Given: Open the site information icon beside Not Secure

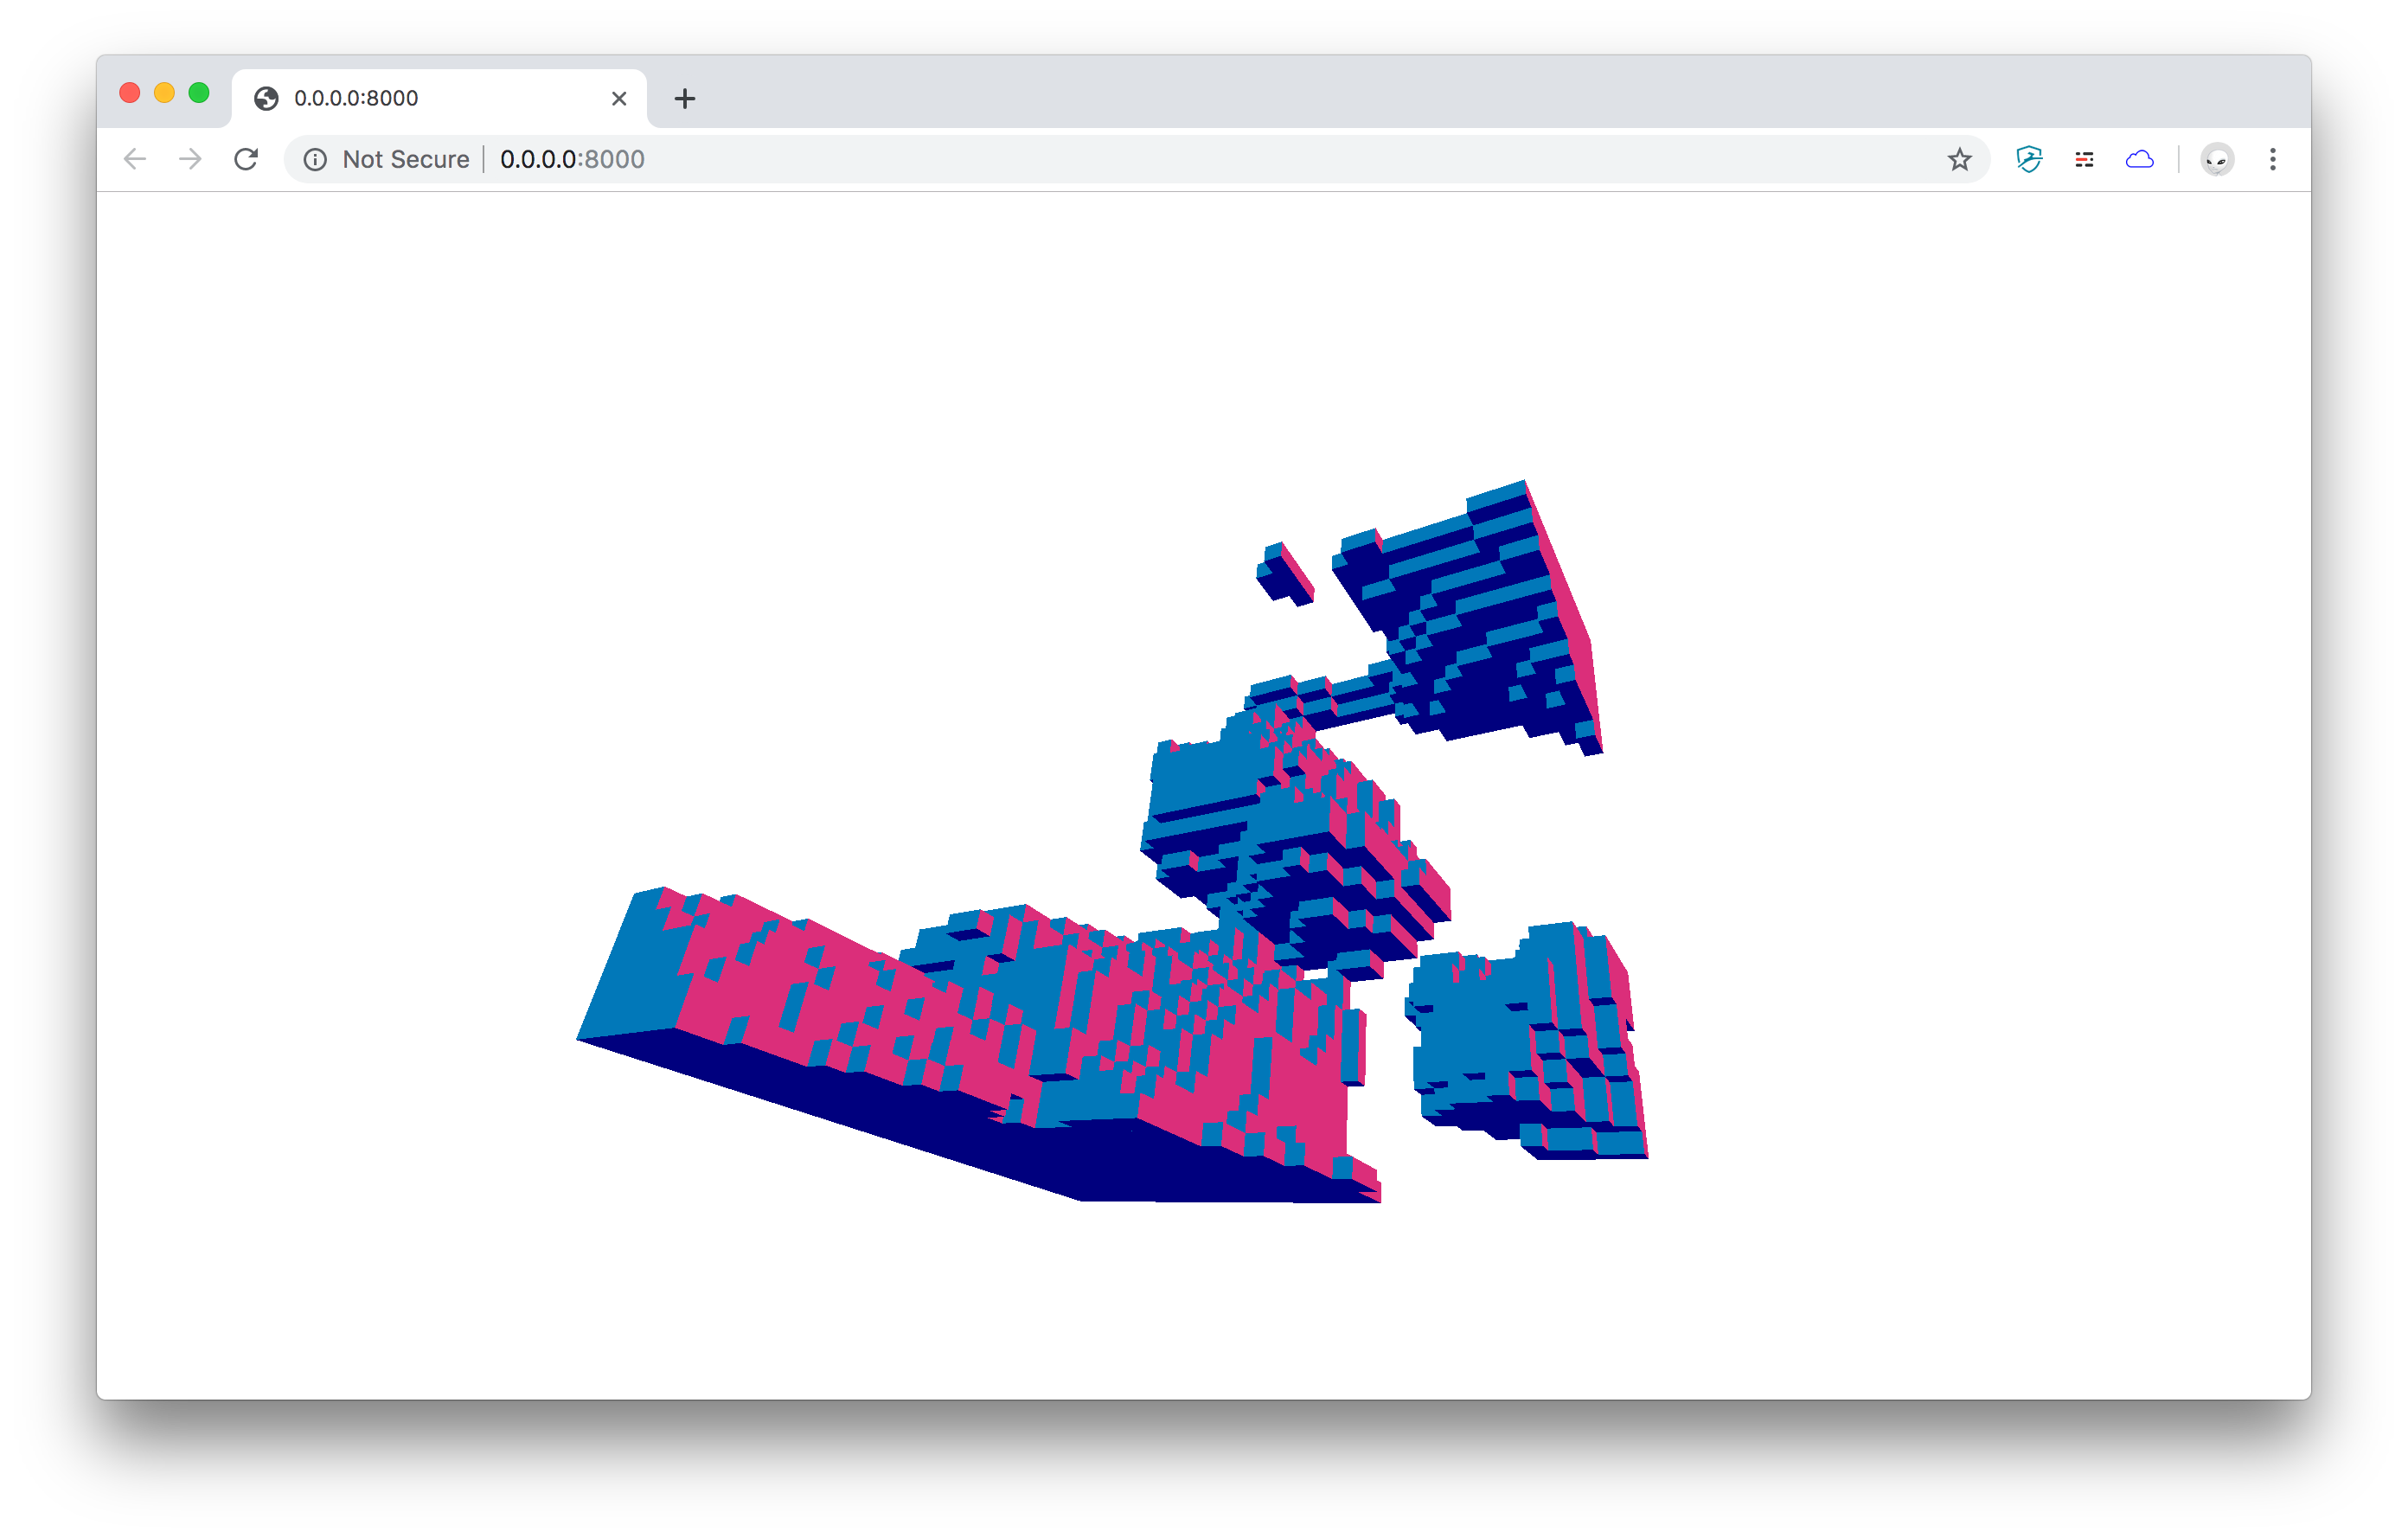Looking at the screenshot, I should coord(315,159).
